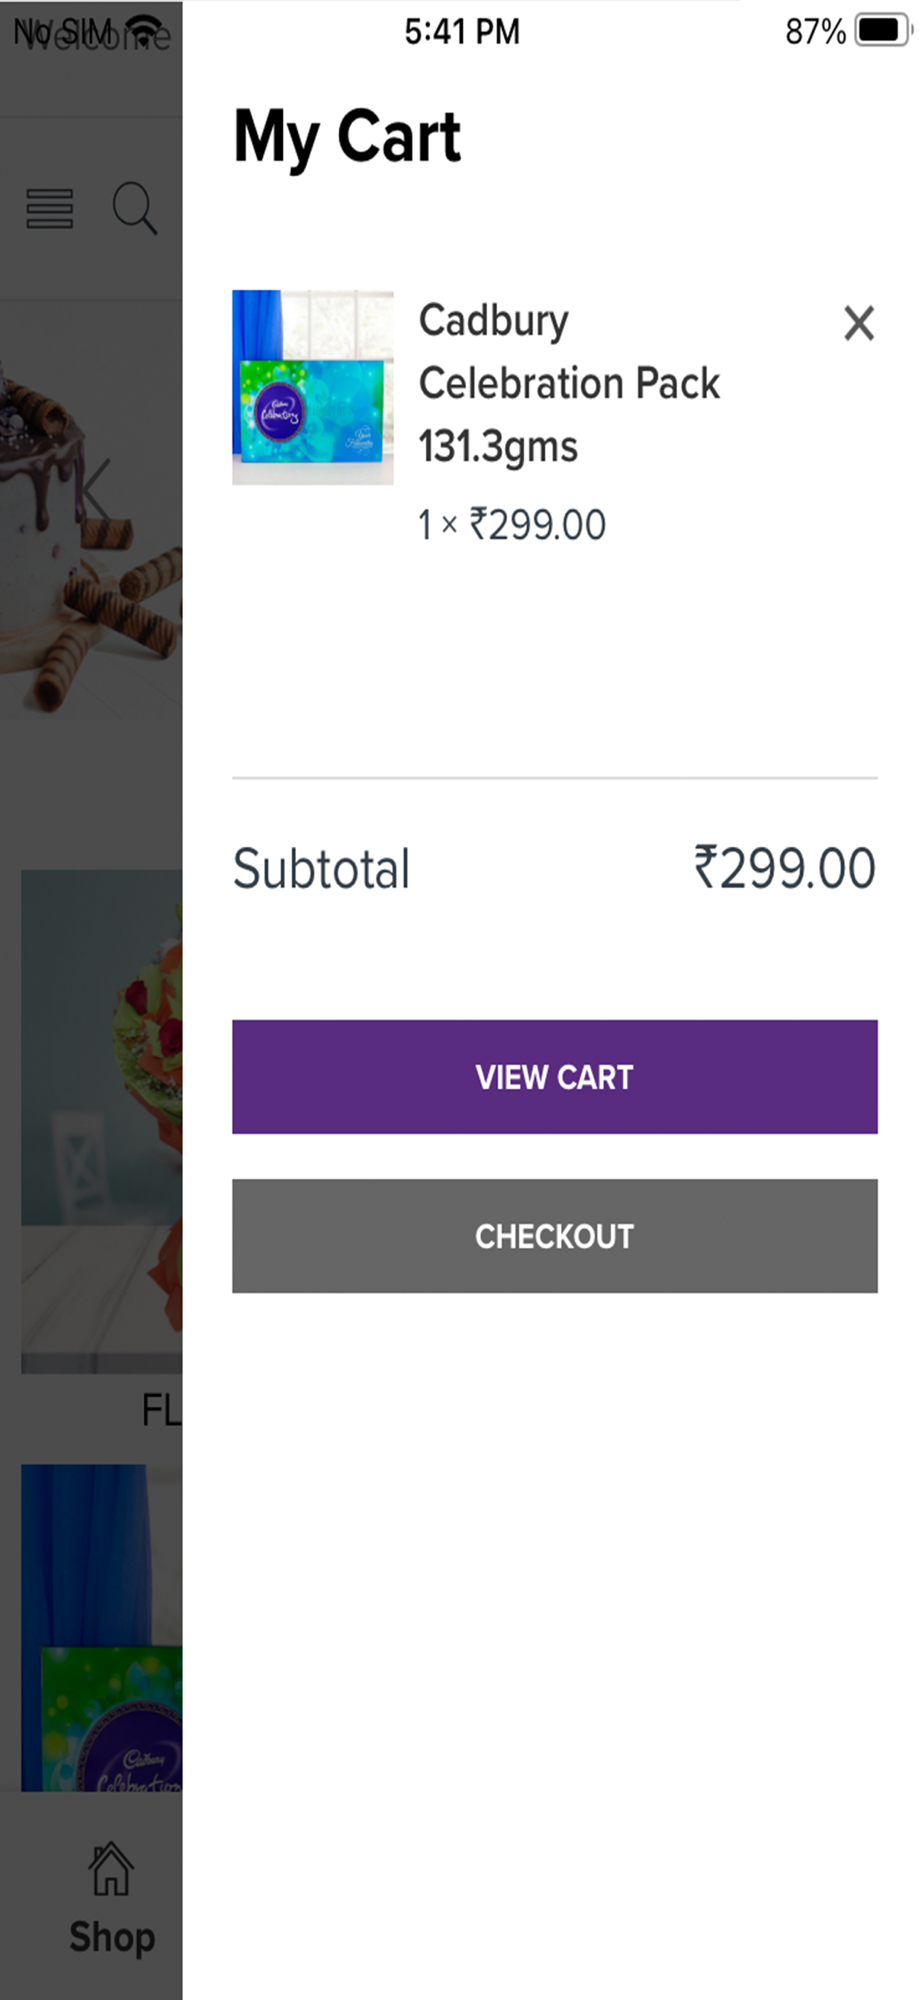Image resolution: width=924 pixels, height=2000 pixels.
Task: Go to previous banner slide arrow
Action: 95,490
